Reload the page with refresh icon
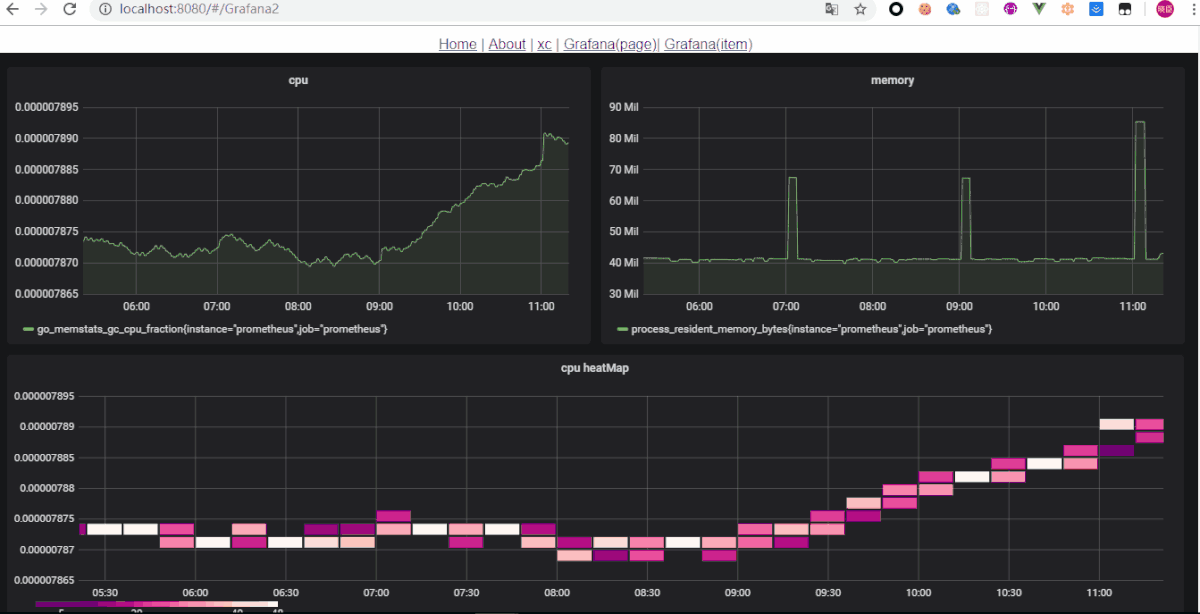 pos(69,9)
